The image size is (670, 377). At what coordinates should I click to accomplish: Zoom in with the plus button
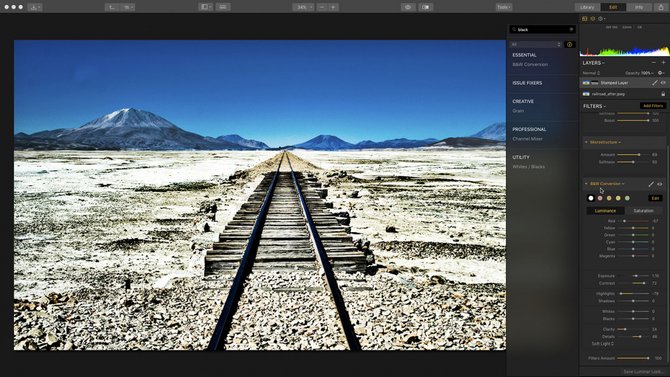click(333, 7)
